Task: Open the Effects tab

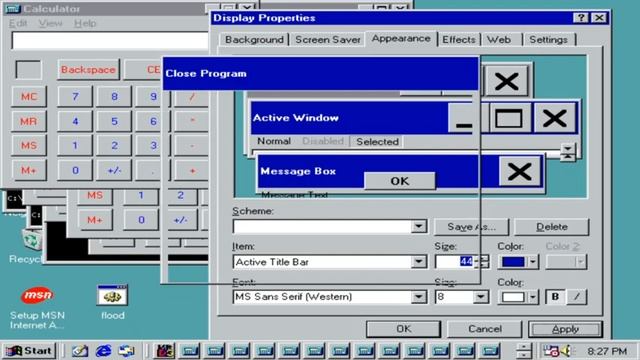Action: coord(459,40)
